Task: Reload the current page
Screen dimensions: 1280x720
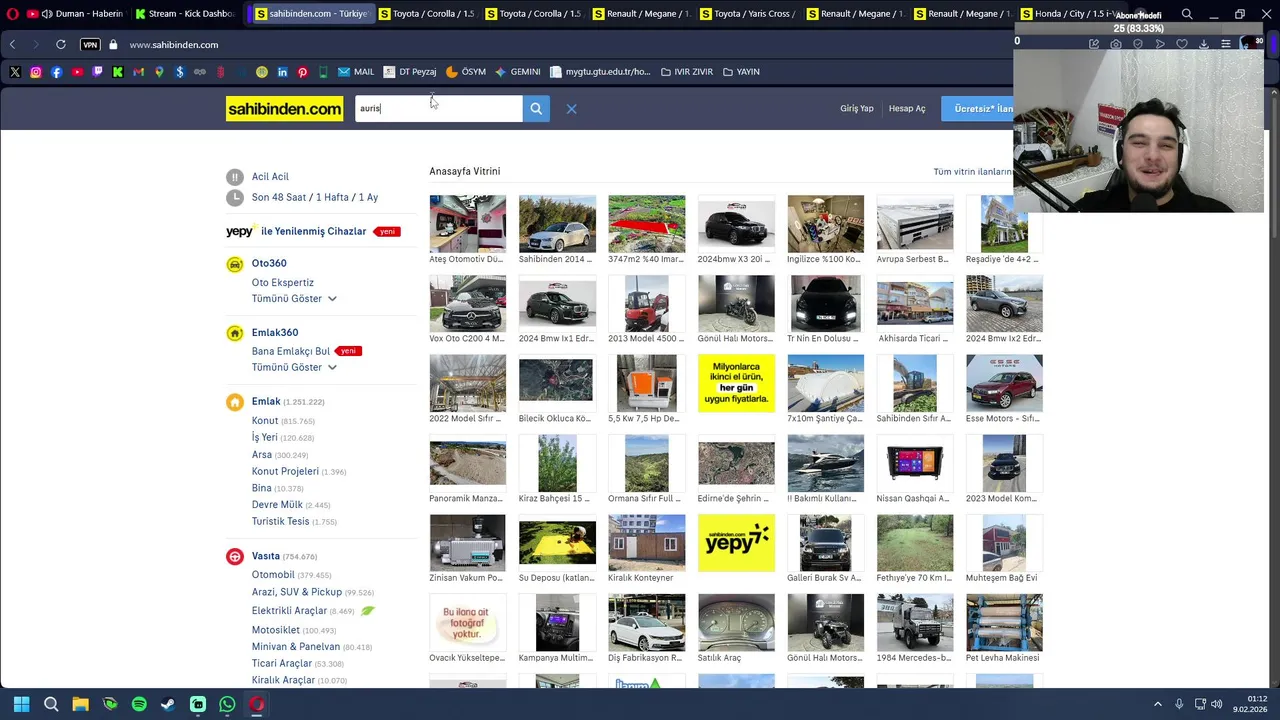Action: pos(61,45)
